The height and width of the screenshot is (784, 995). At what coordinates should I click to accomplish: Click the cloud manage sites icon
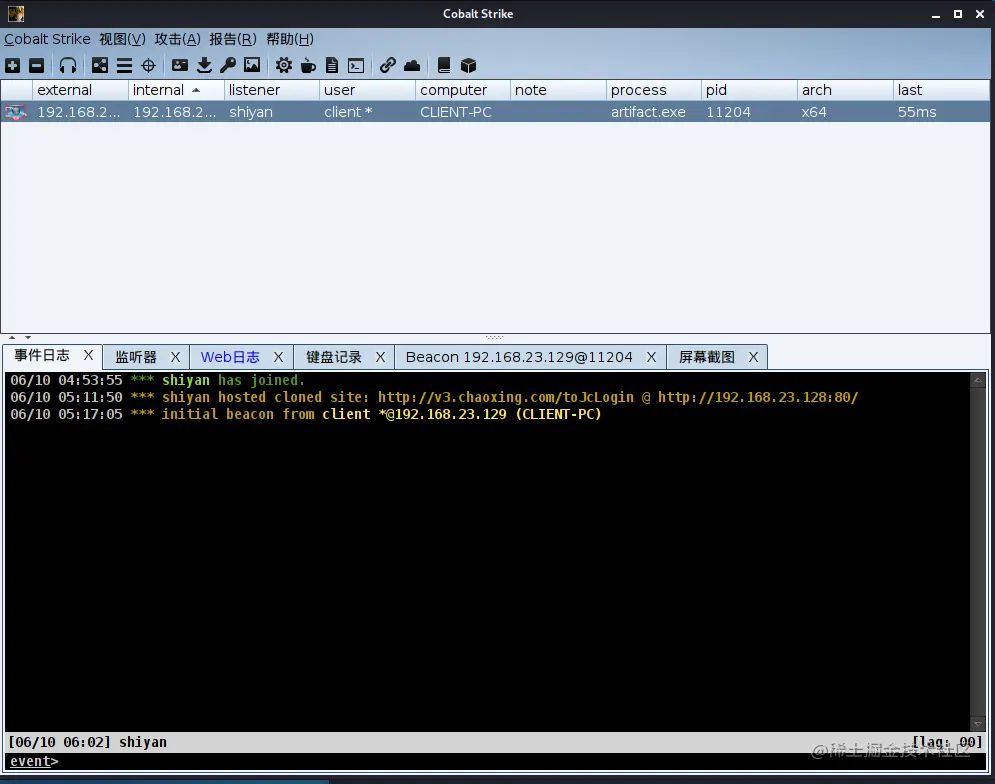click(x=412, y=65)
